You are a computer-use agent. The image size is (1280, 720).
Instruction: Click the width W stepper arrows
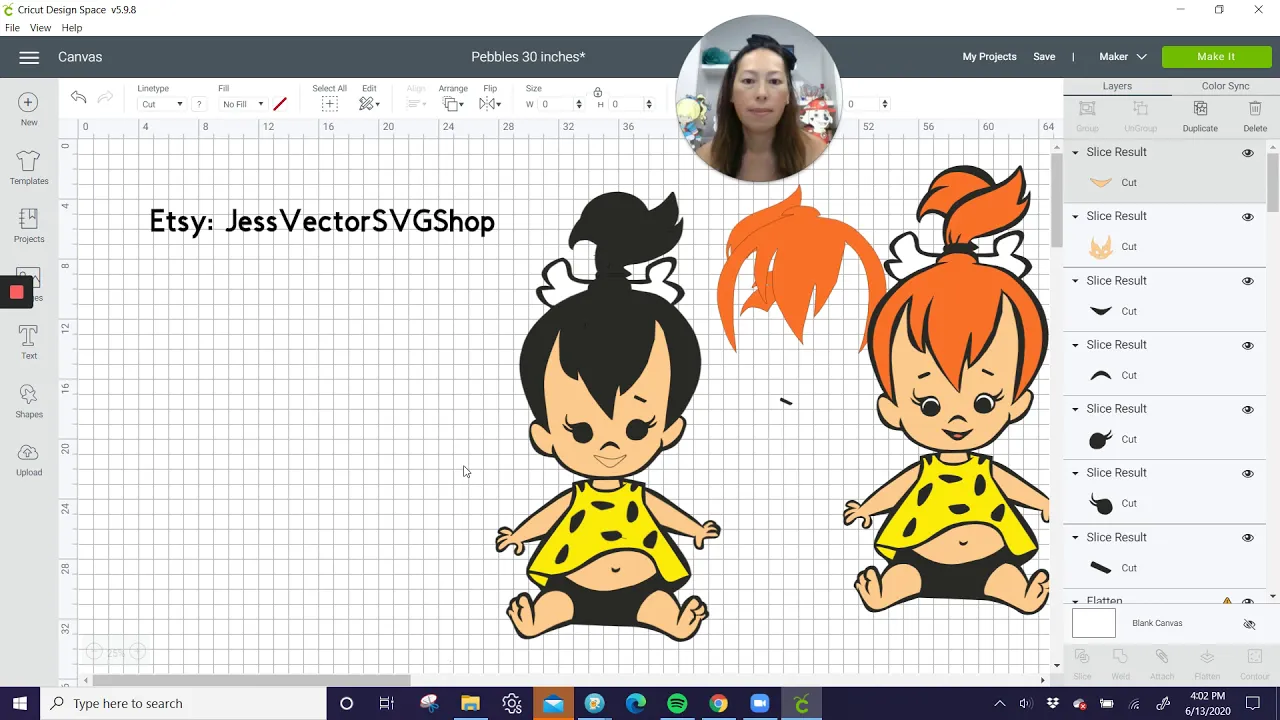click(x=578, y=104)
